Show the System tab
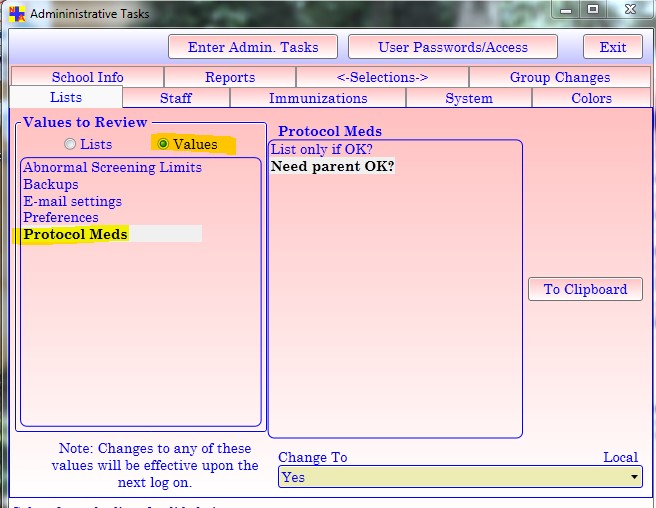 [x=469, y=98]
